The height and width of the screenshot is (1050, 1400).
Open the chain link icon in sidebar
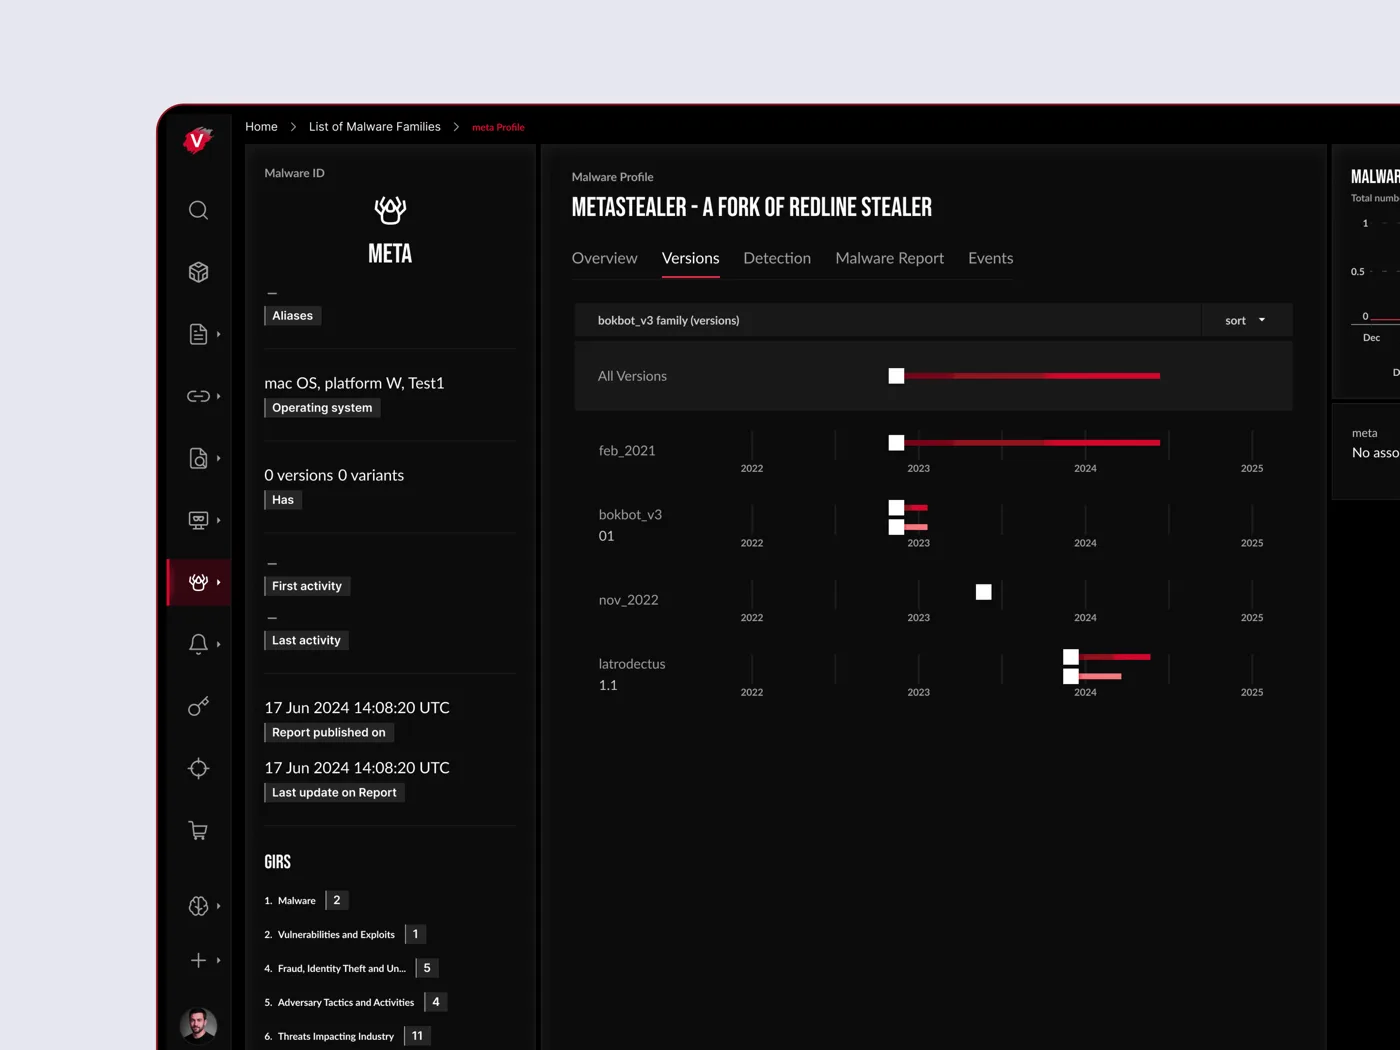tap(198, 396)
